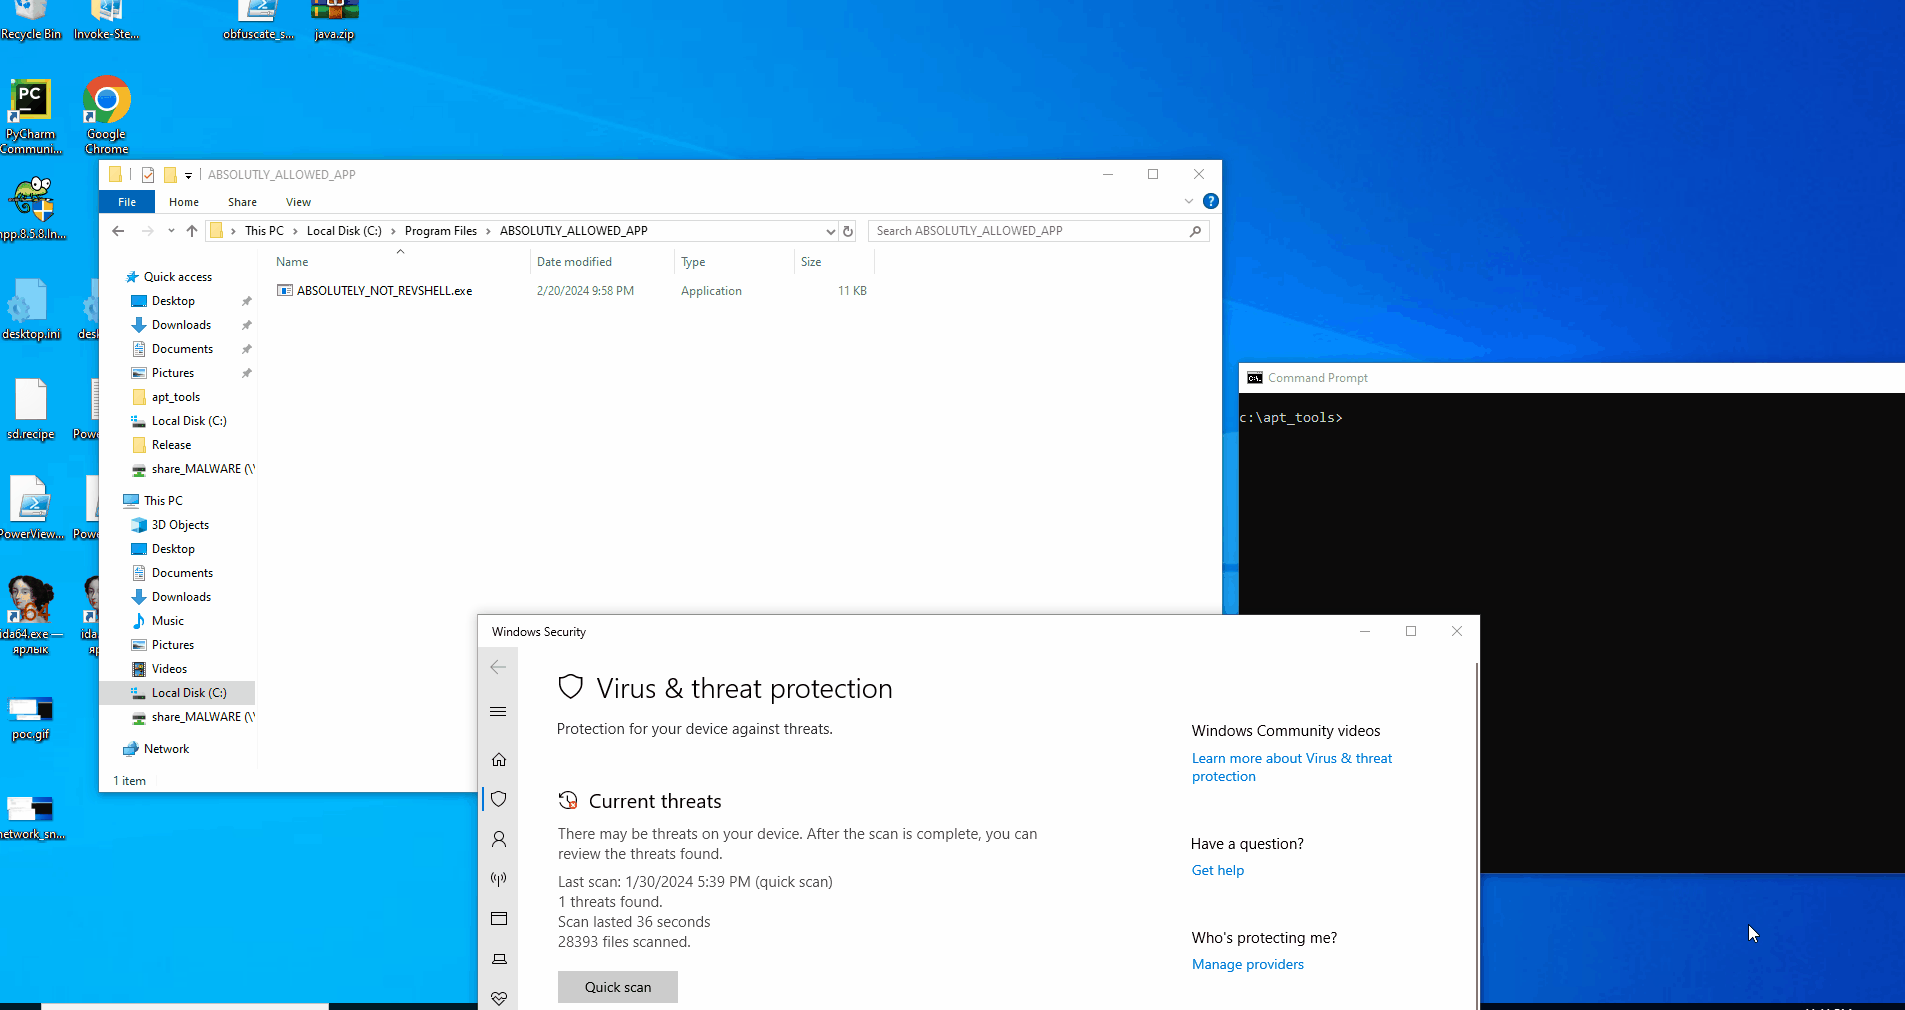This screenshot has width=1905, height=1010.
Task: Open Firewall & network protection icon
Action: [x=499, y=879]
